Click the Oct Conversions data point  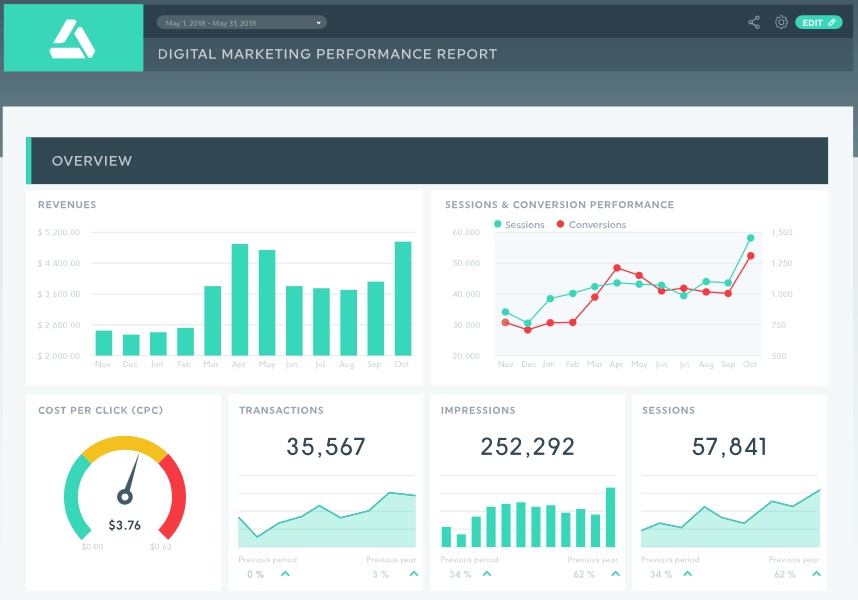coord(751,256)
